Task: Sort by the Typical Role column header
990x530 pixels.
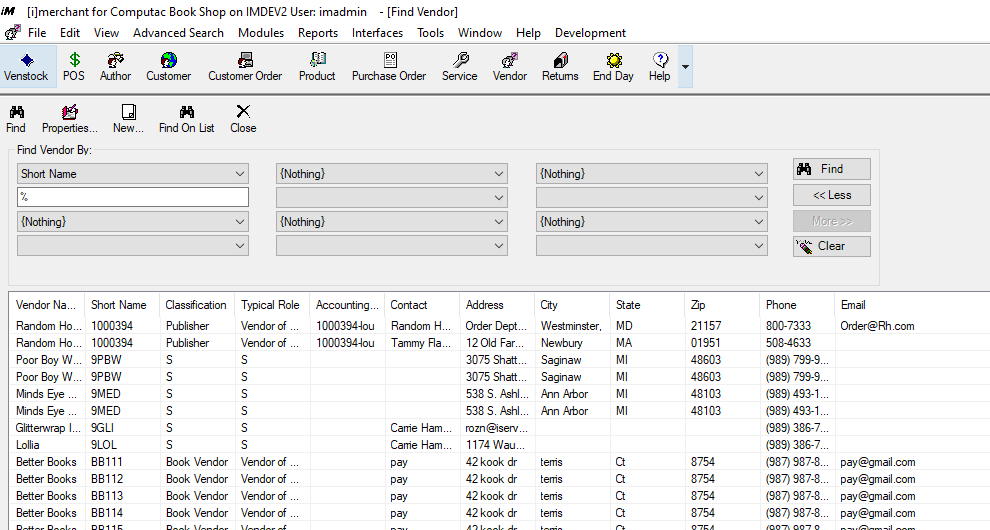Action: coord(271,304)
